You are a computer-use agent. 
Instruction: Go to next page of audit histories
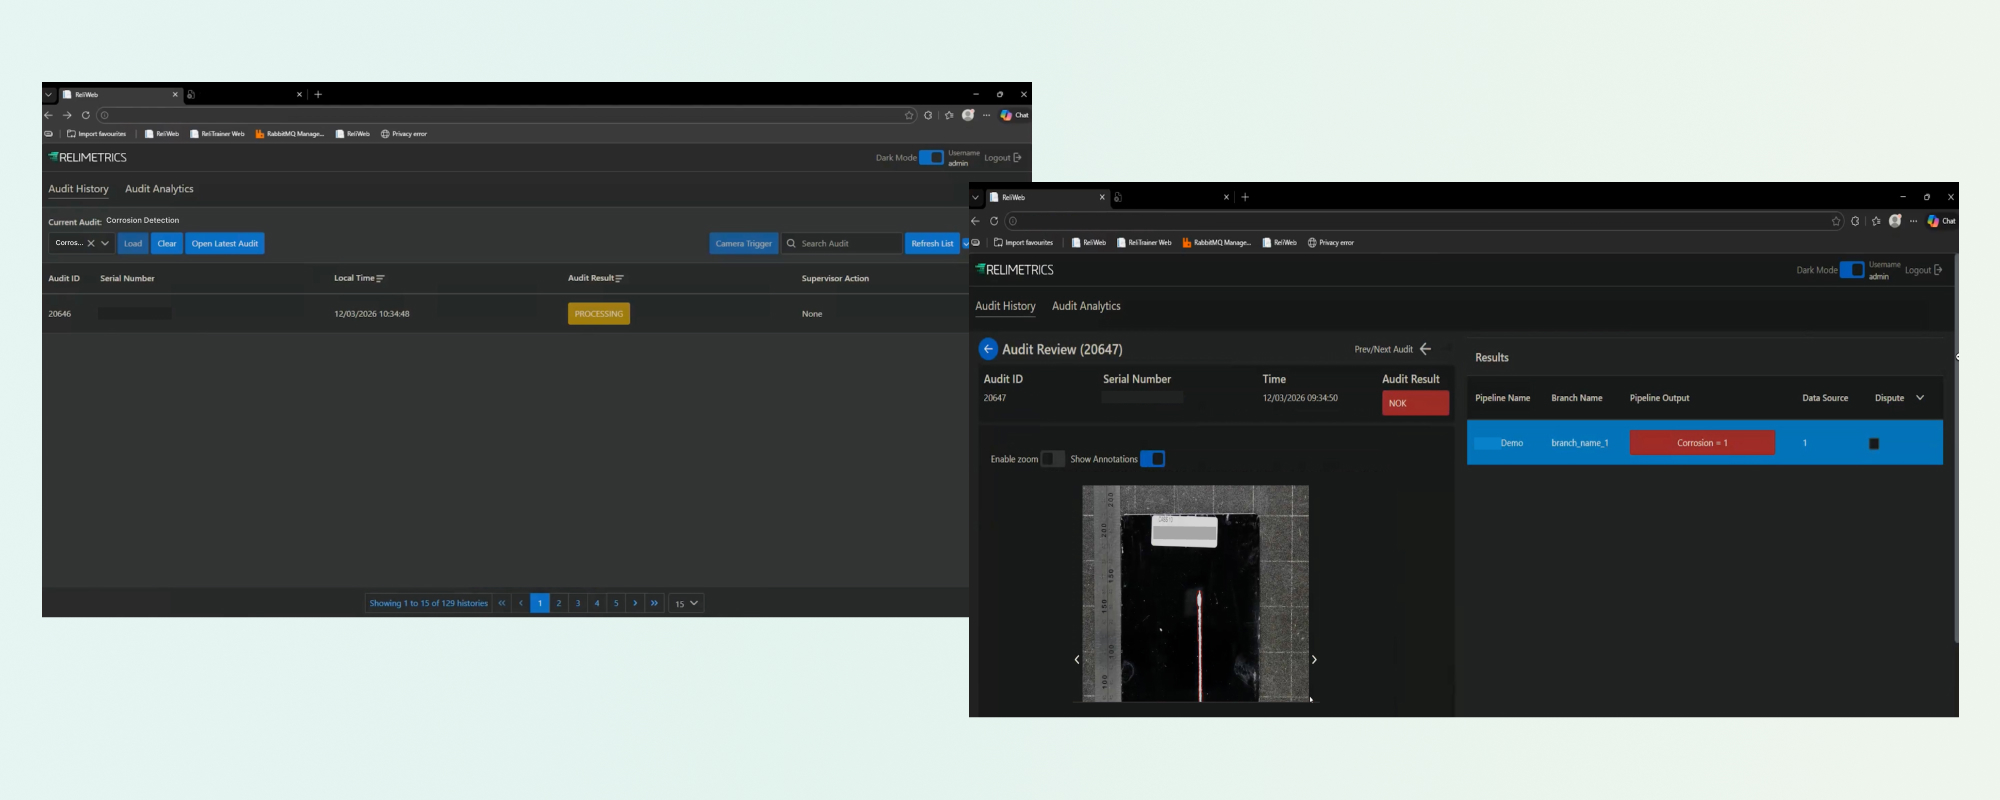tap(635, 603)
